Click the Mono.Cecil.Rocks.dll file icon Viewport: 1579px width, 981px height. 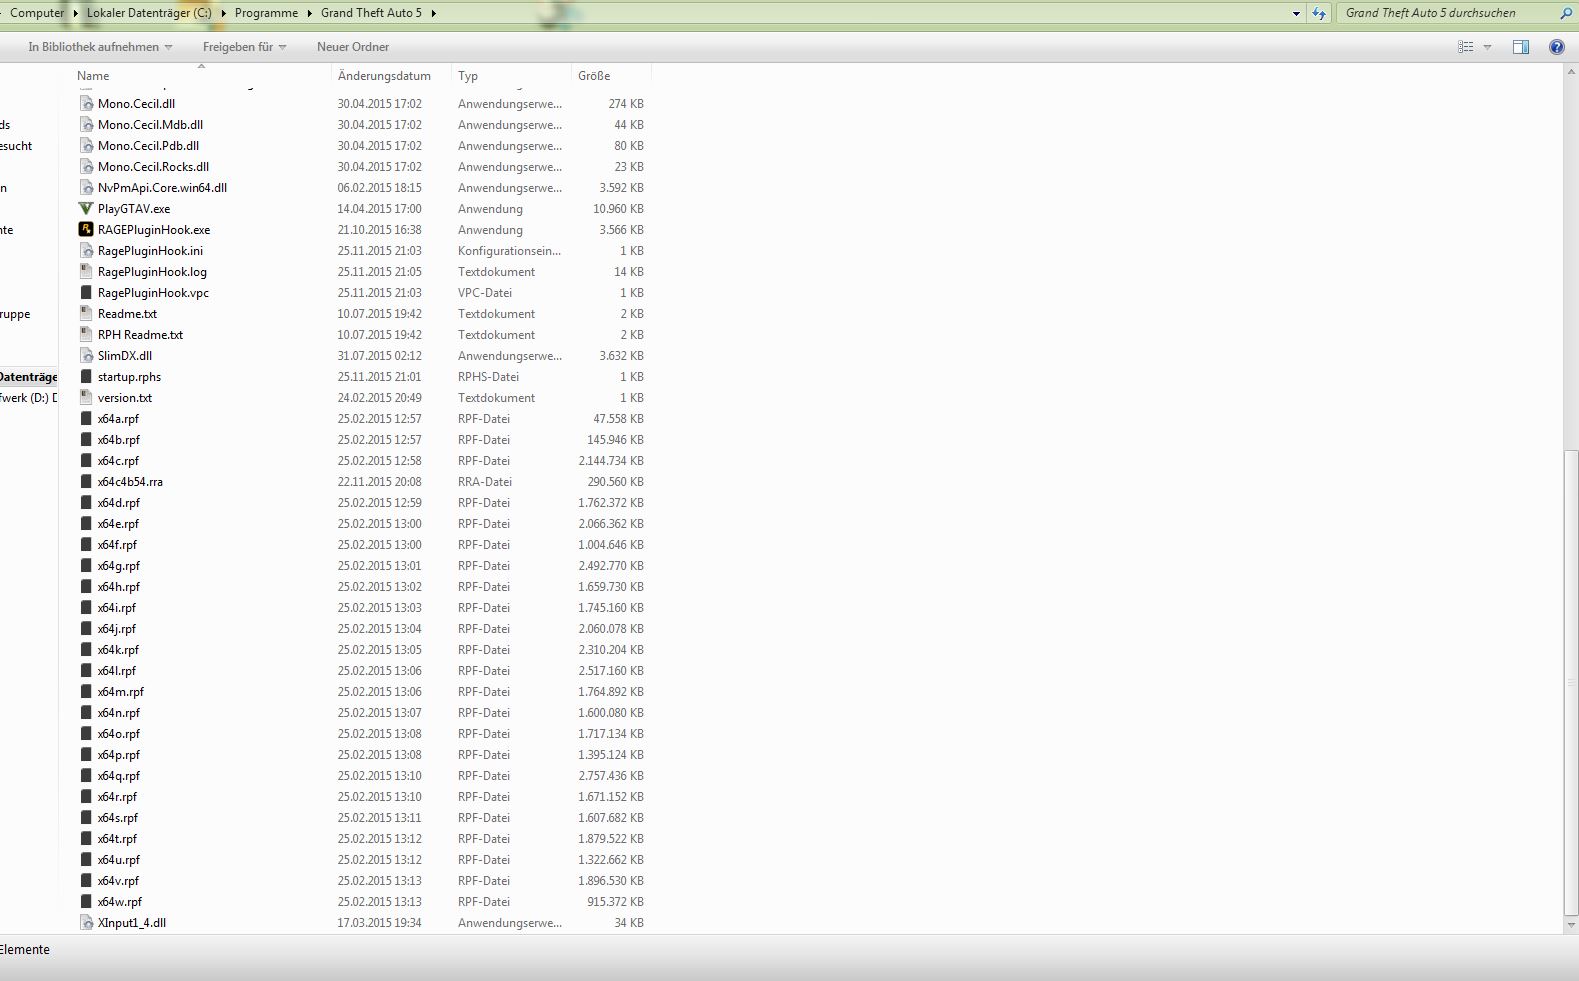(x=86, y=167)
